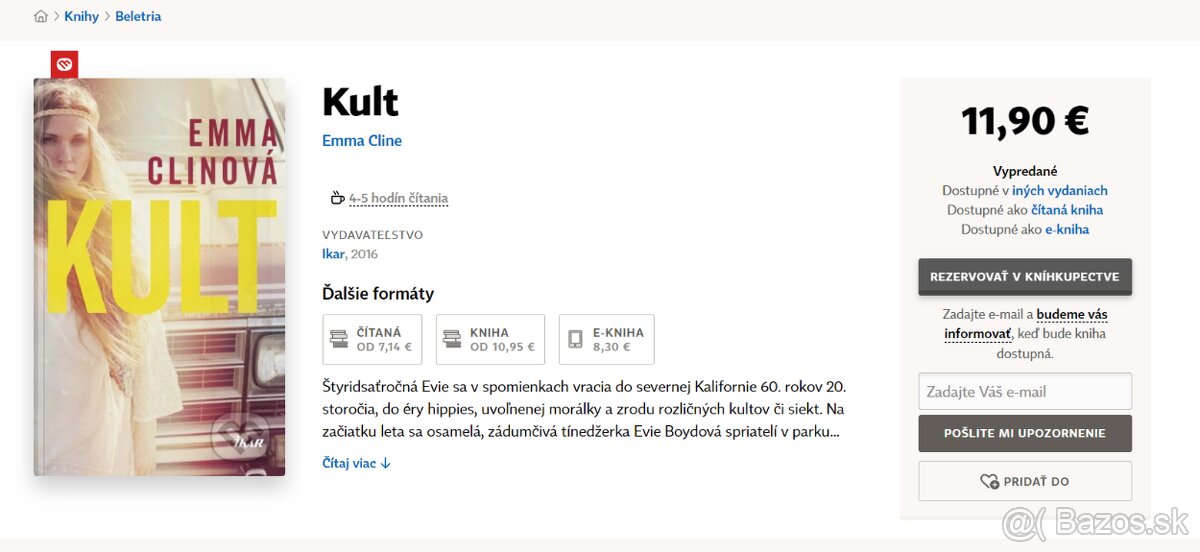The width and height of the screenshot is (1200, 552).
Task: Click the coffee cup reading time icon
Action: tap(337, 198)
